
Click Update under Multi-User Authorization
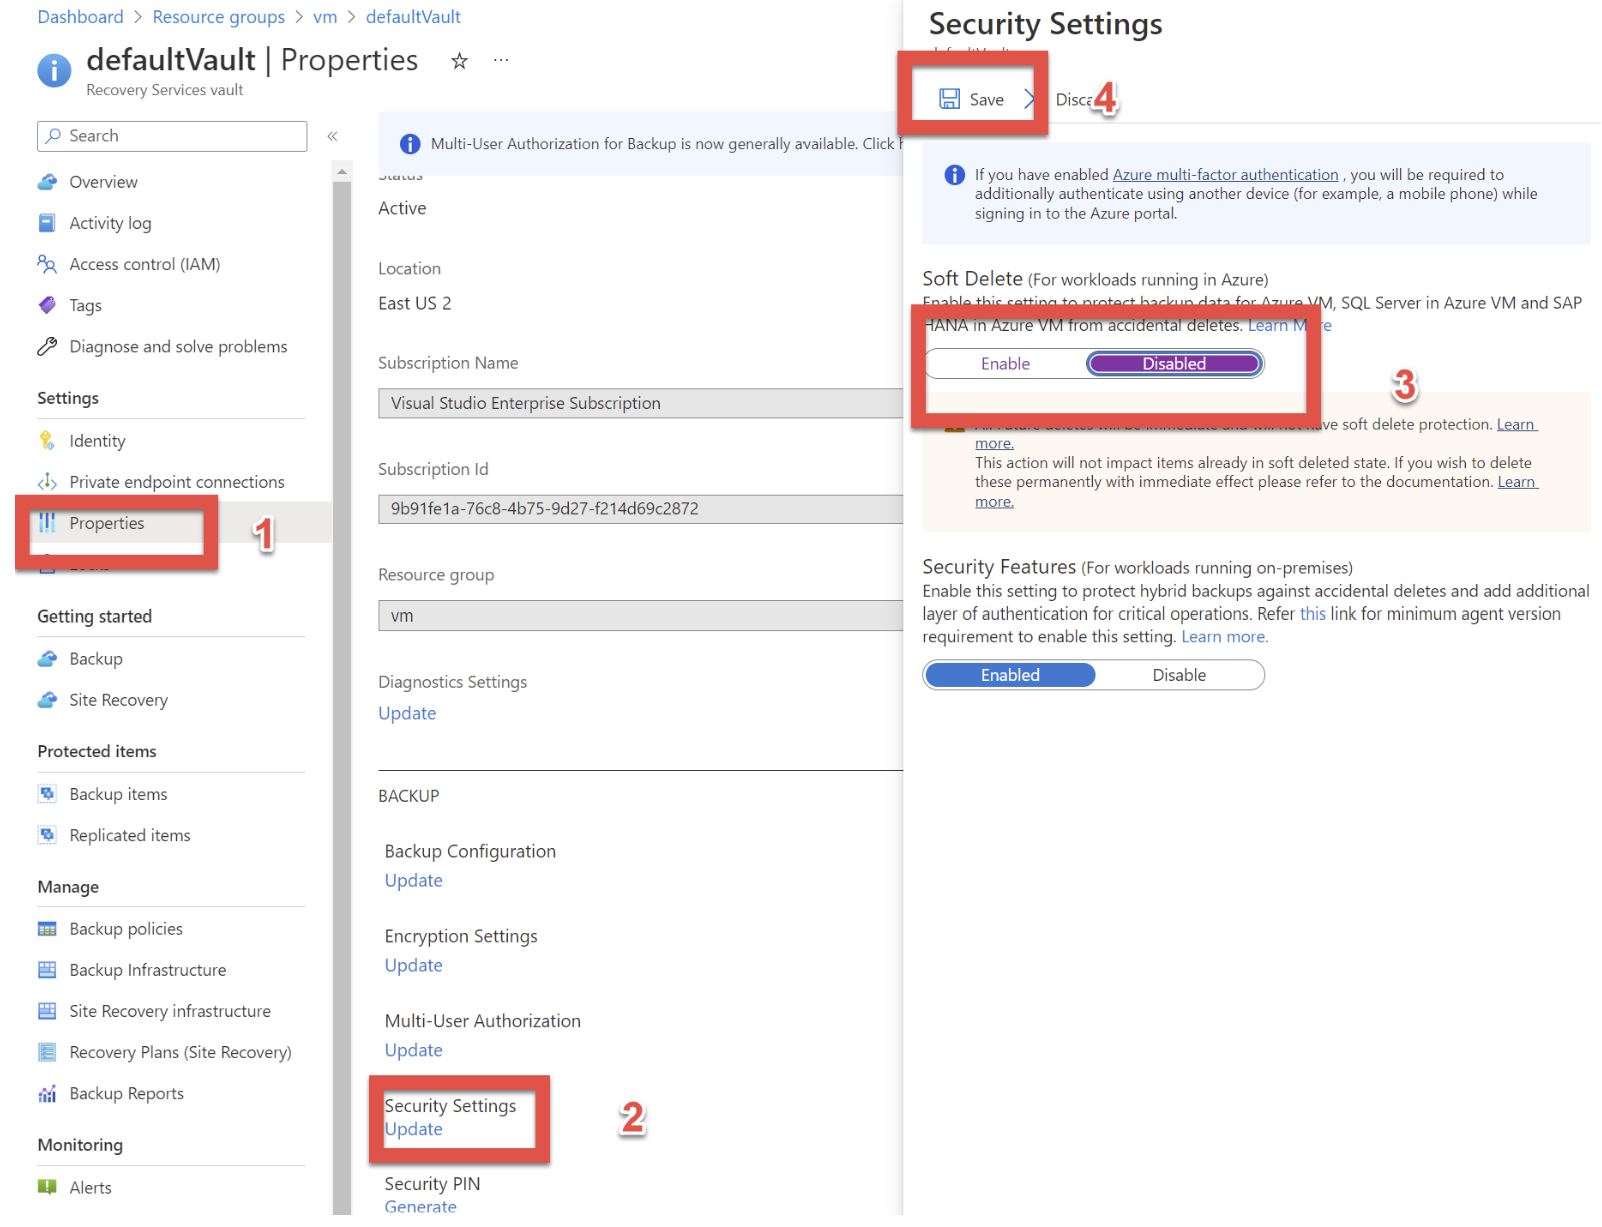pos(413,1050)
